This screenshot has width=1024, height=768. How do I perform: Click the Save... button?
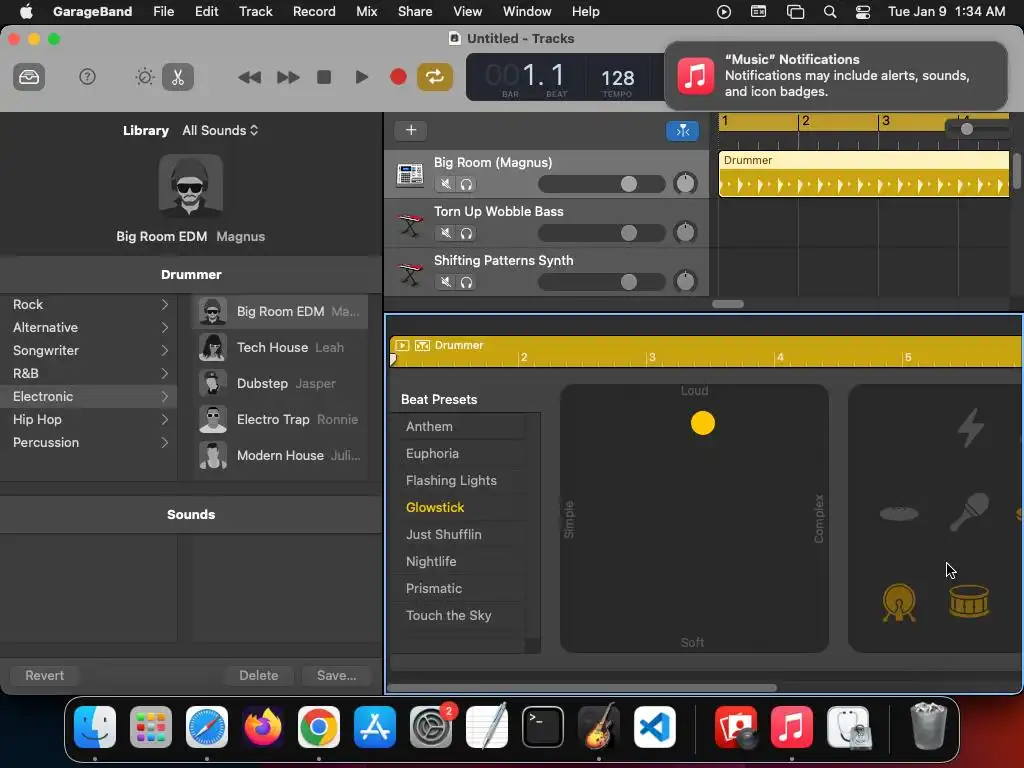(x=336, y=675)
